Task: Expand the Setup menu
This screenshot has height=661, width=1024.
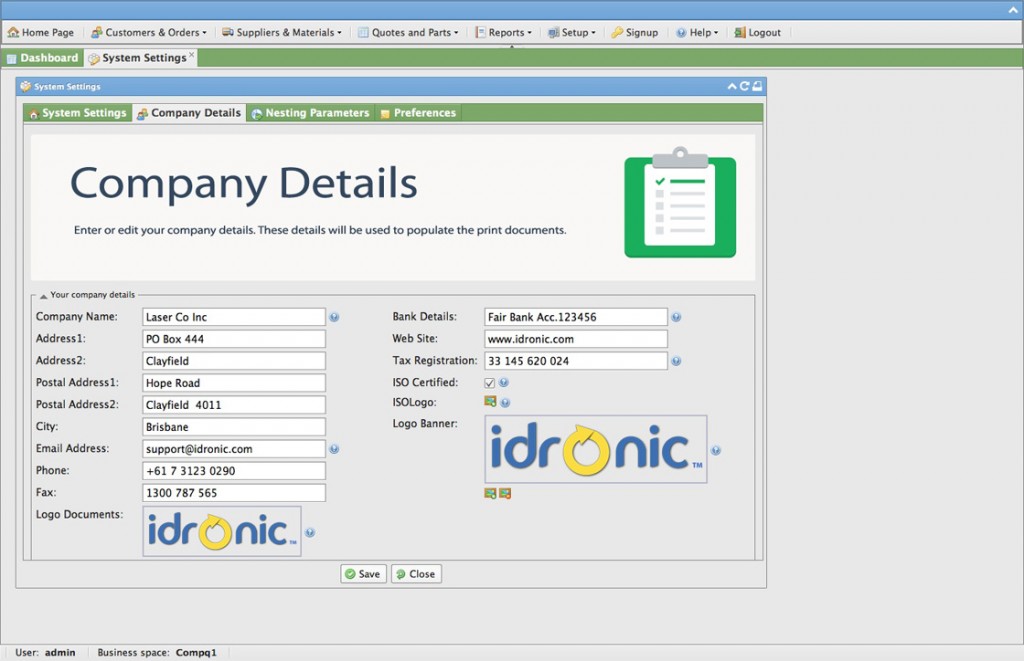Action: click(x=571, y=32)
